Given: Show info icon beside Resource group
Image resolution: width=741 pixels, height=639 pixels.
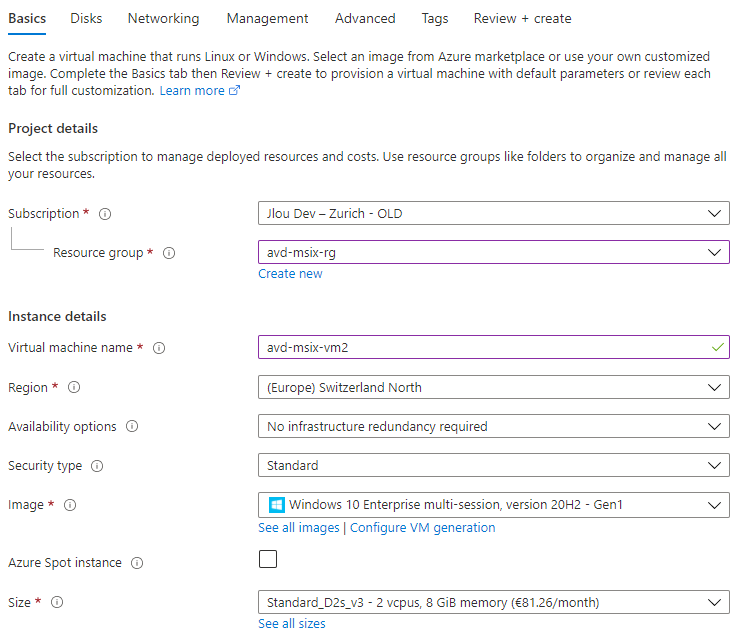Looking at the screenshot, I should pyautogui.click(x=169, y=253).
